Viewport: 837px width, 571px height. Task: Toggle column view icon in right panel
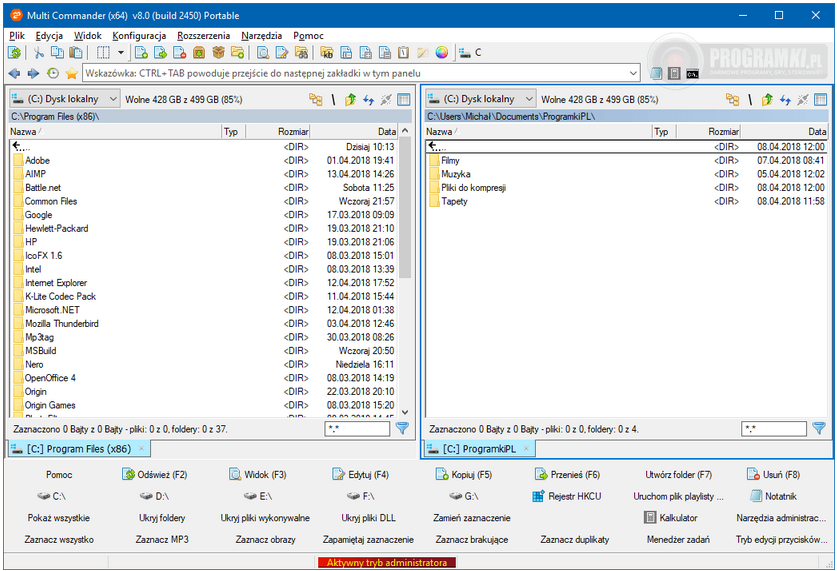point(820,99)
